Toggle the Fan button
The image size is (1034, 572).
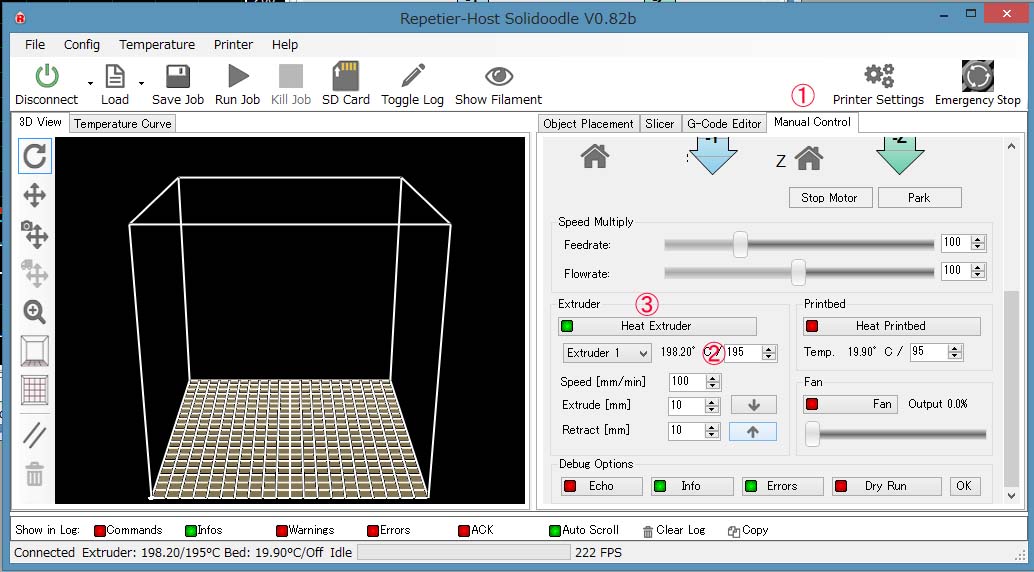coord(851,404)
